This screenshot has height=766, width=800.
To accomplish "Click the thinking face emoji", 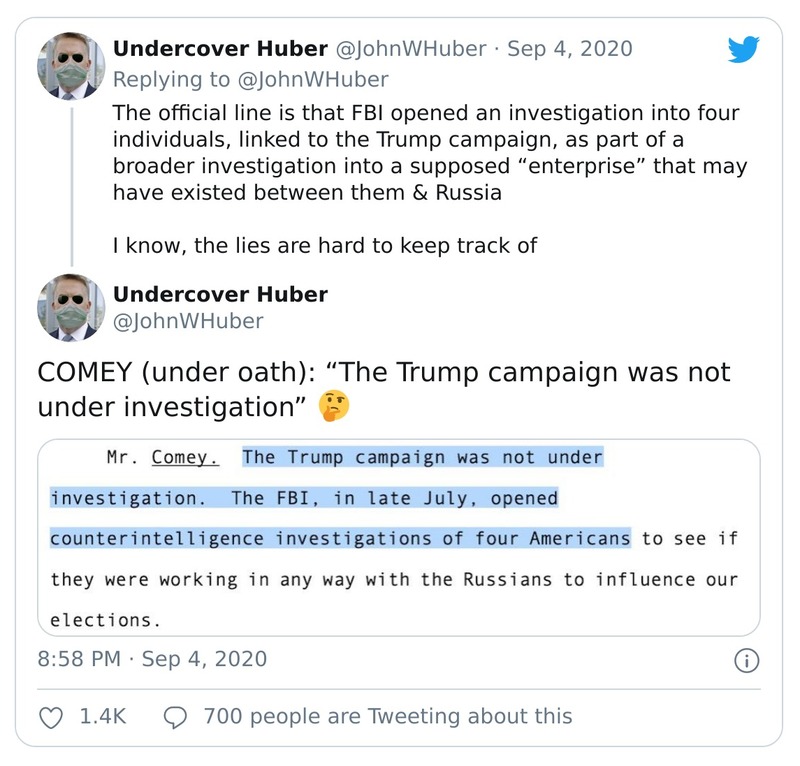I will 330,408.
